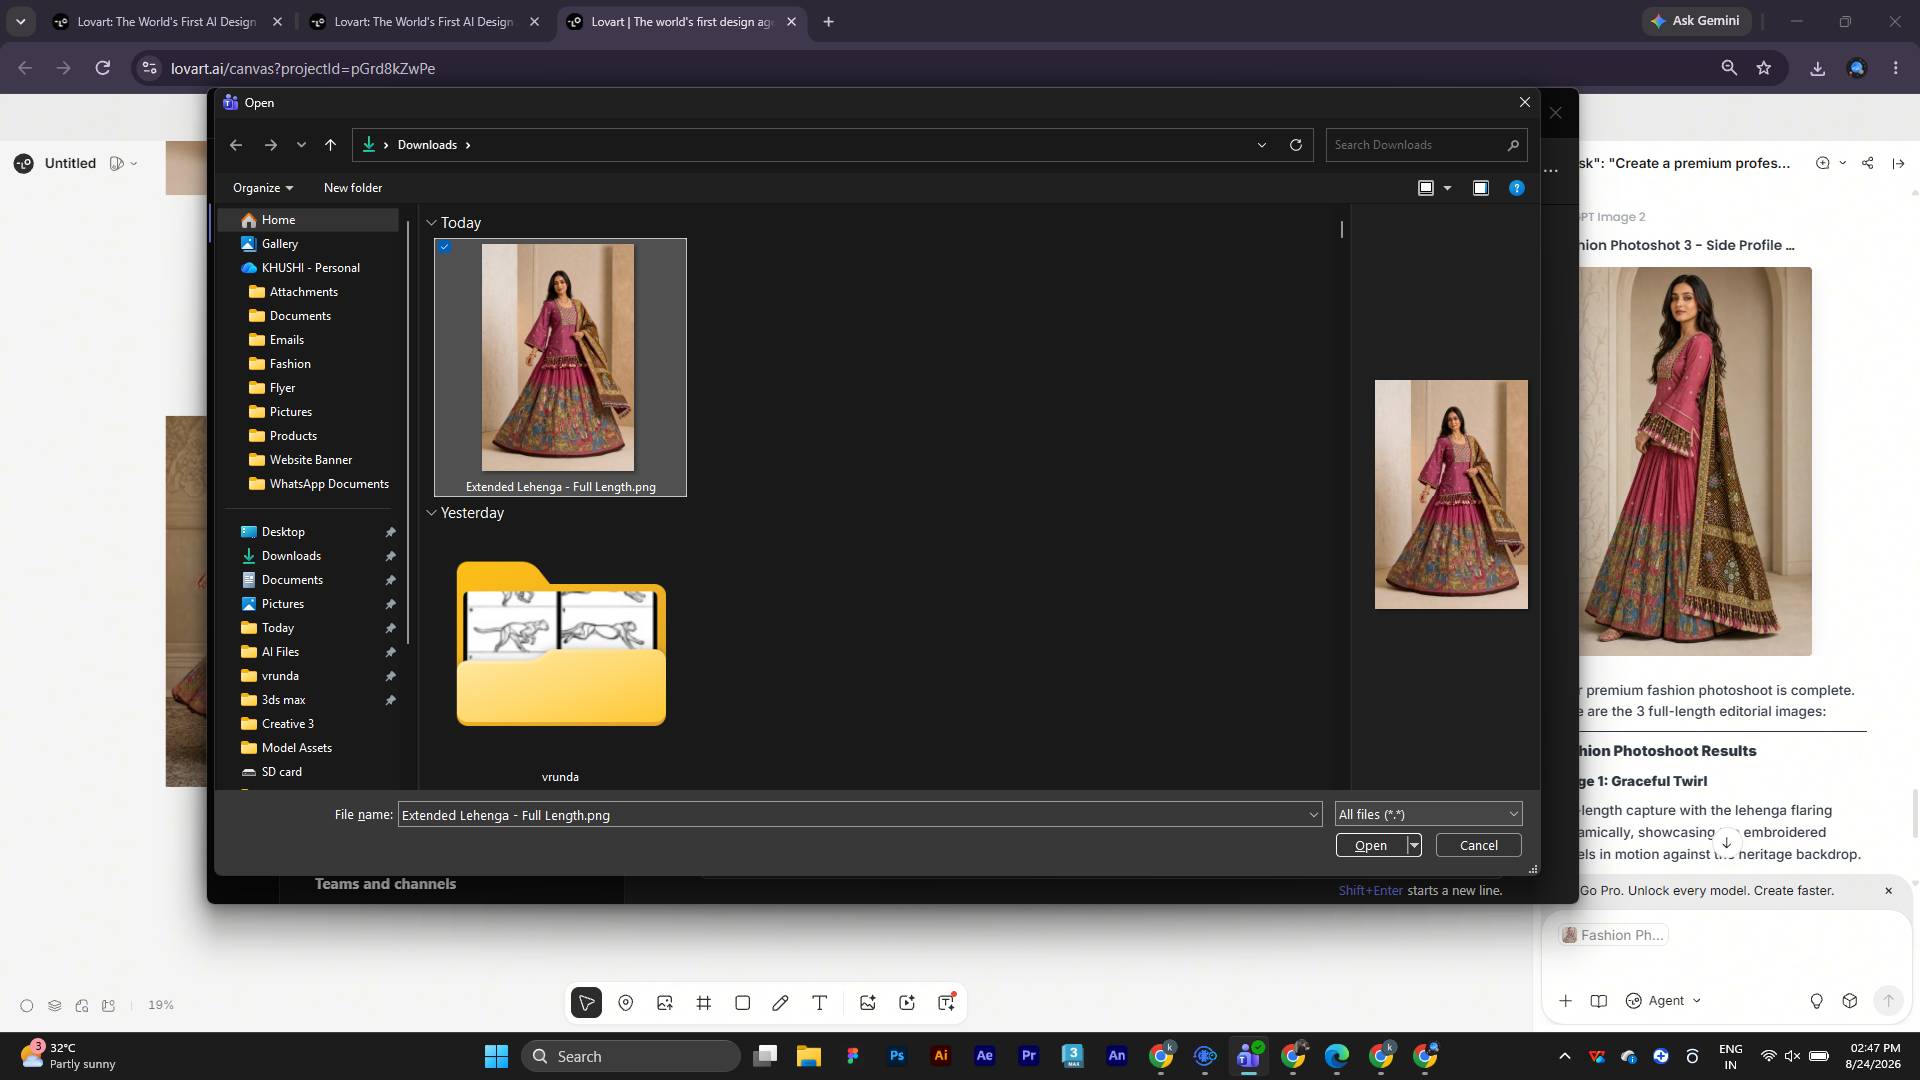
Task: Click the Cancel button
Action: [x=1478, y=845]
